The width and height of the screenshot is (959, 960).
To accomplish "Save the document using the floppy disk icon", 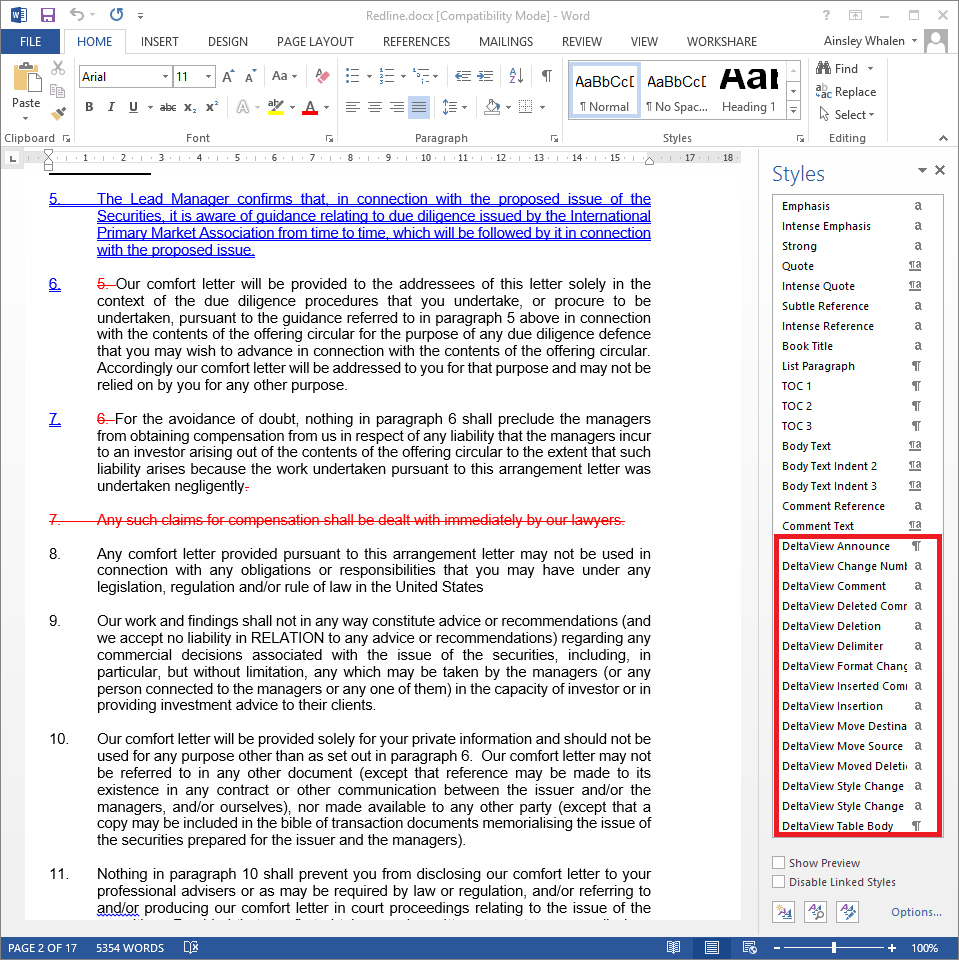I will click(x=47, y=15).
